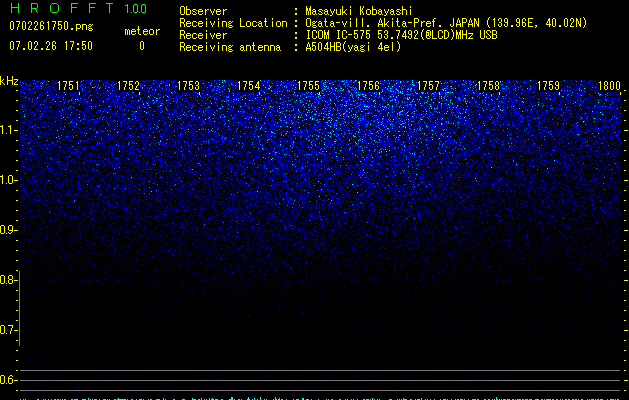Image resolution: width=629 pixels, height=400 pixels.
Task: Click the 0.9 kHz frequency label
Action: [8, 230]
